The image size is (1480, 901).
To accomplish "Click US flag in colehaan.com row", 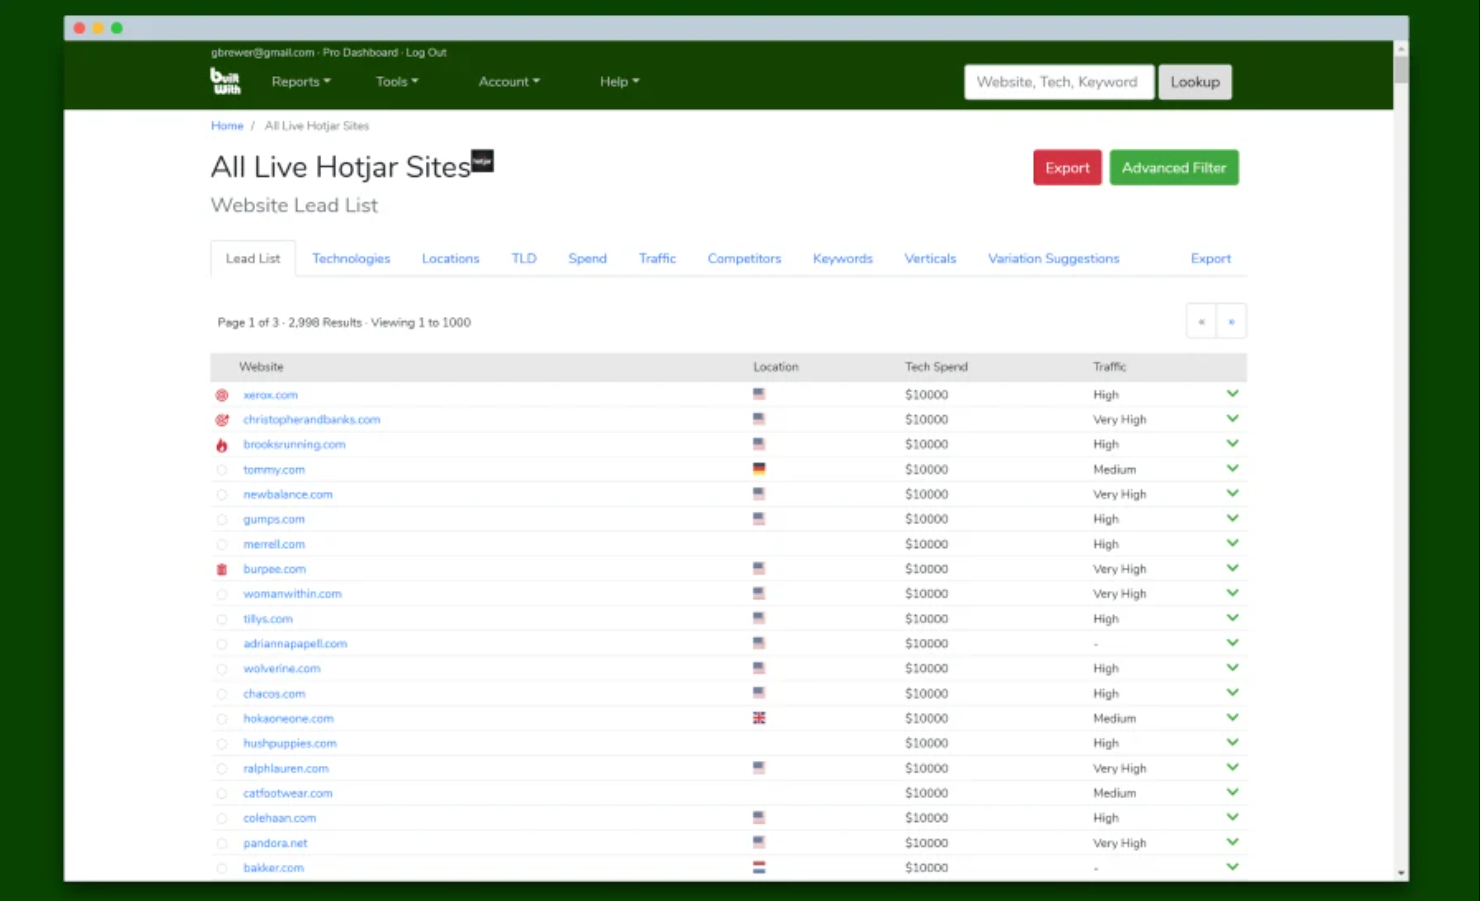I will 759,817.
